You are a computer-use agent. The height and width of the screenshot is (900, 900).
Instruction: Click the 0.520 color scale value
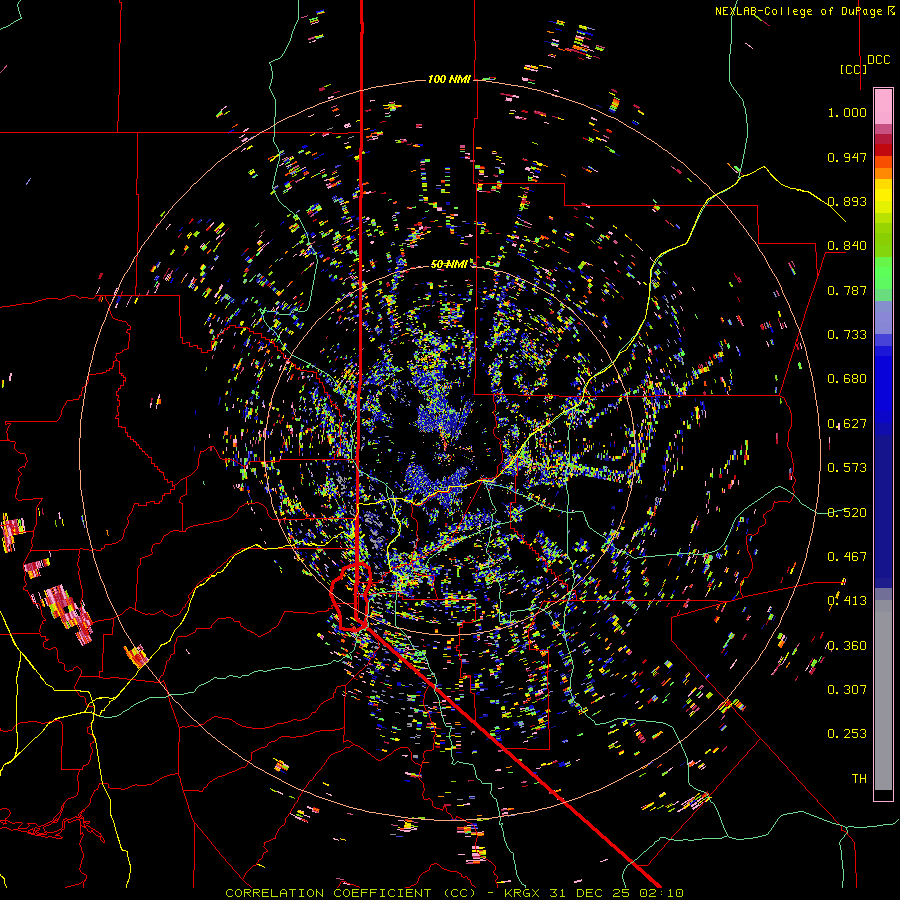pyautogui.click(x=847, y=513)
